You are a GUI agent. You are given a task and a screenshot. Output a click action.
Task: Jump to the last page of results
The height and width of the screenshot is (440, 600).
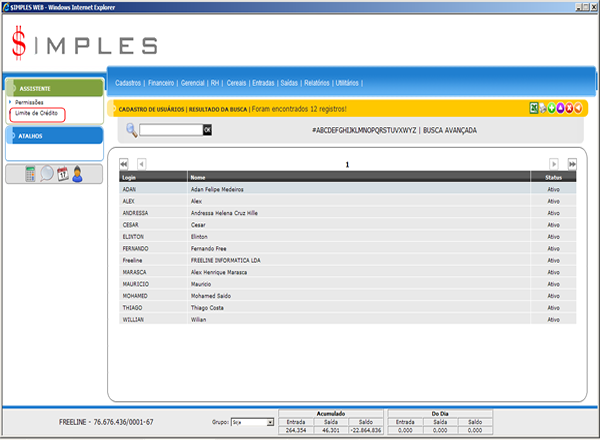click(572, 163)
